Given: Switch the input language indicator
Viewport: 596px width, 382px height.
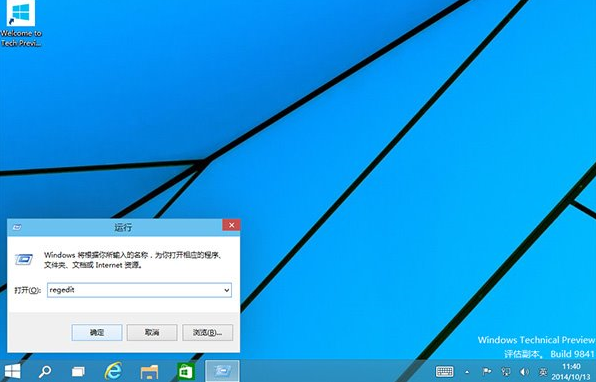Looking at the screenshot, I should (544, 371).
